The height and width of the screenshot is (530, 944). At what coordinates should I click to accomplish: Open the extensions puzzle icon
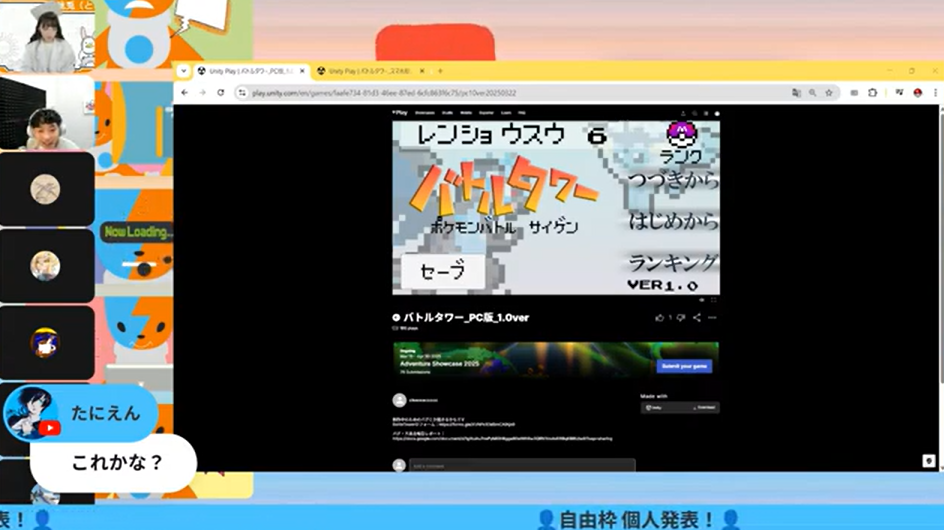point(872,93)
